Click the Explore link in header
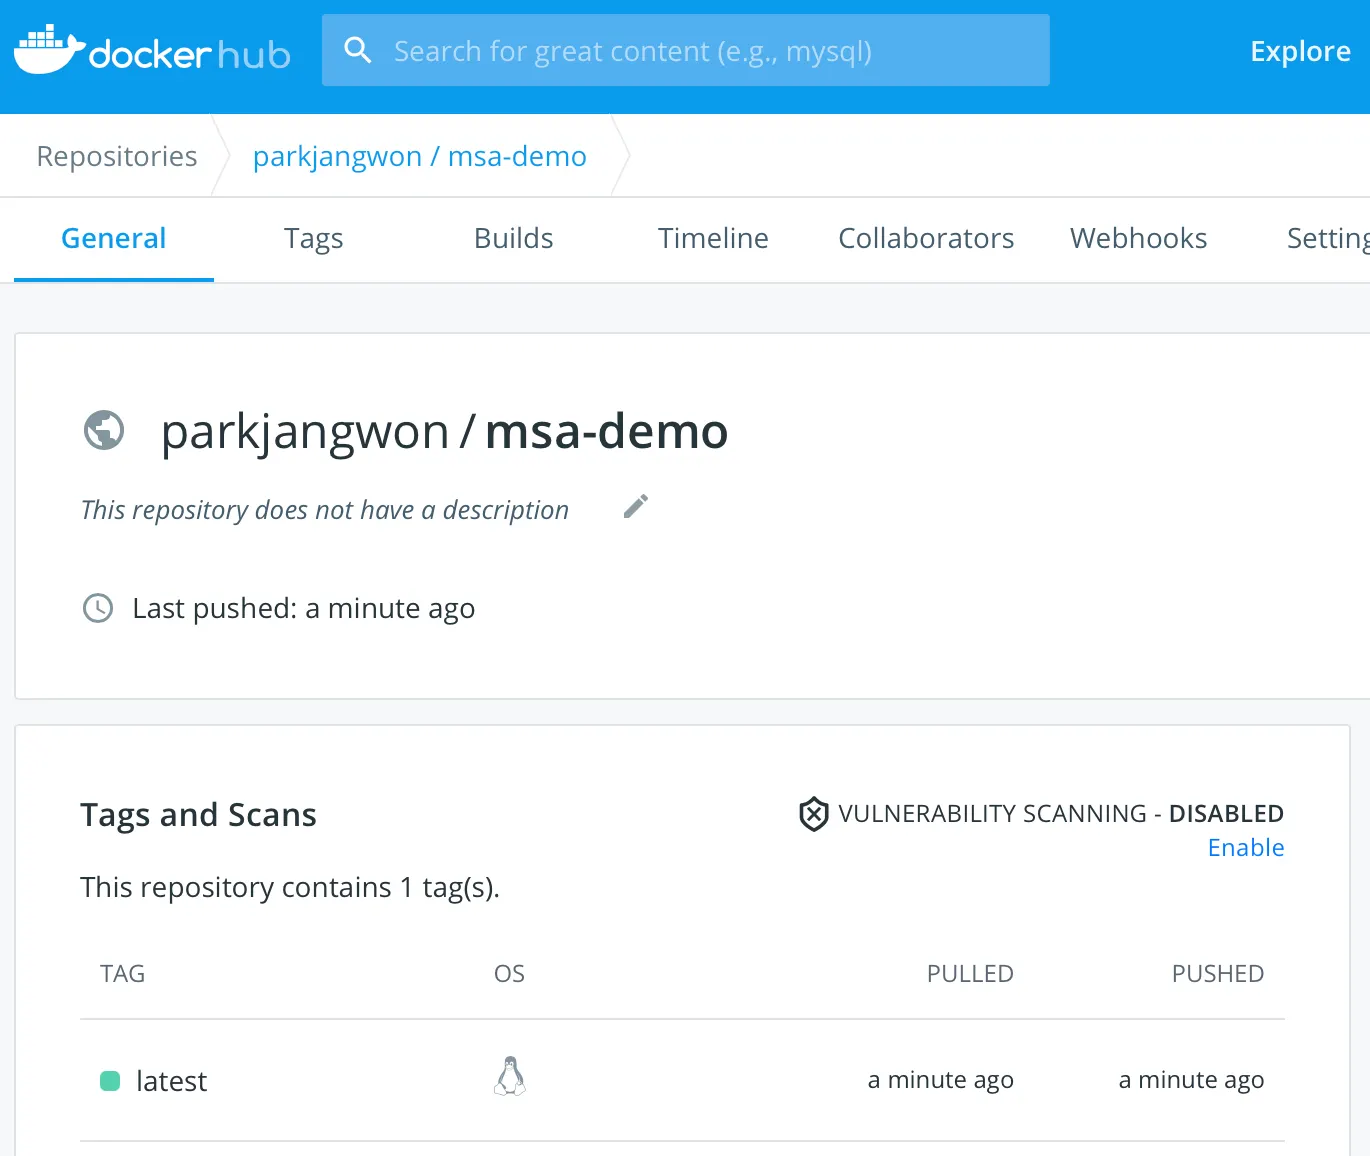Viewport: 1370px width, 1156px height. [x=1300, y=51]
